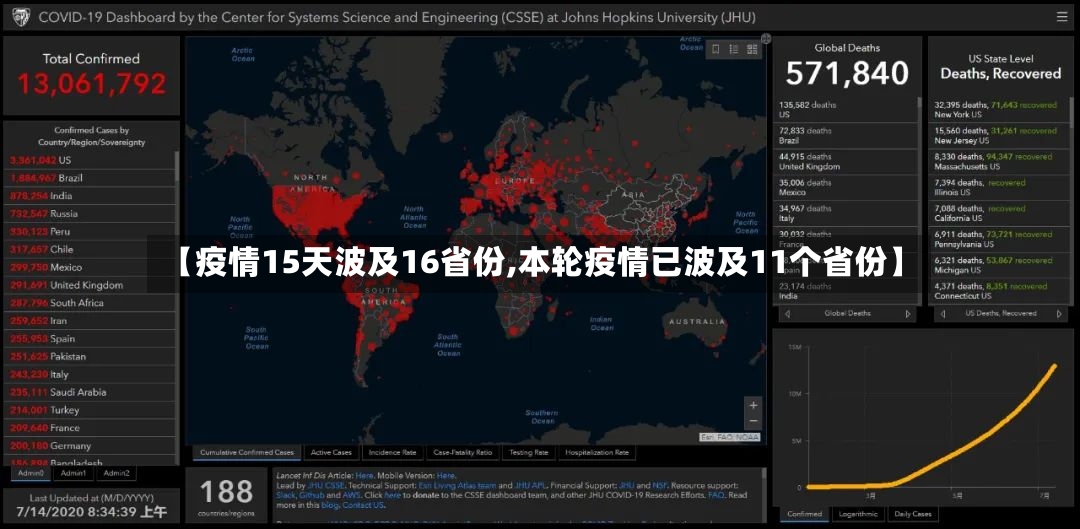Open the Contact US link

[x=362, y=505]
